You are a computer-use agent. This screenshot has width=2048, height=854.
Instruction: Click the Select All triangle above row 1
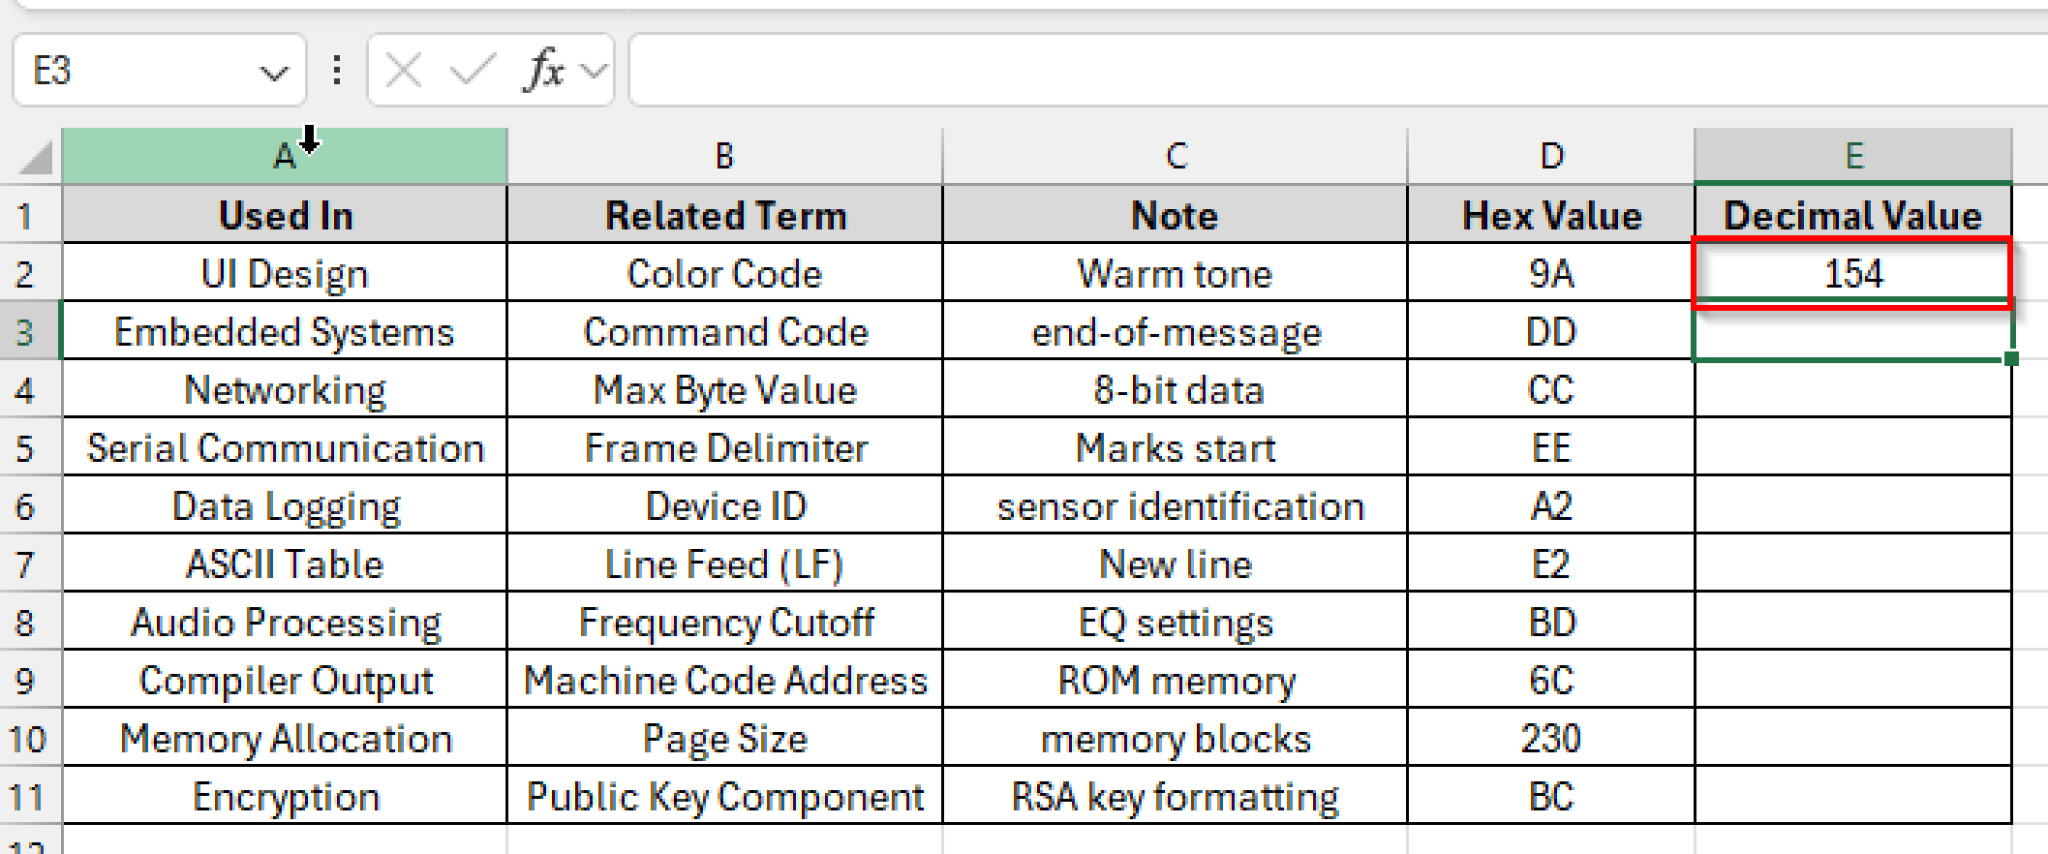point(30,156)
